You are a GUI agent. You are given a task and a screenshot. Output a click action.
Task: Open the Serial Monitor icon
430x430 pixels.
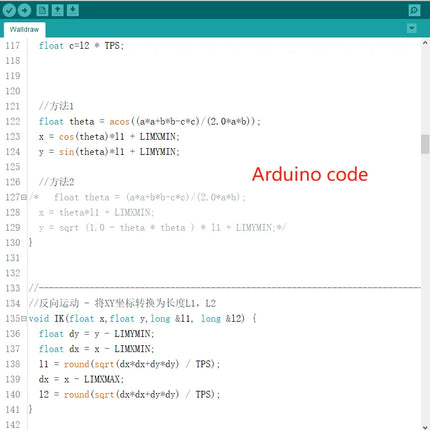[414, 10]
